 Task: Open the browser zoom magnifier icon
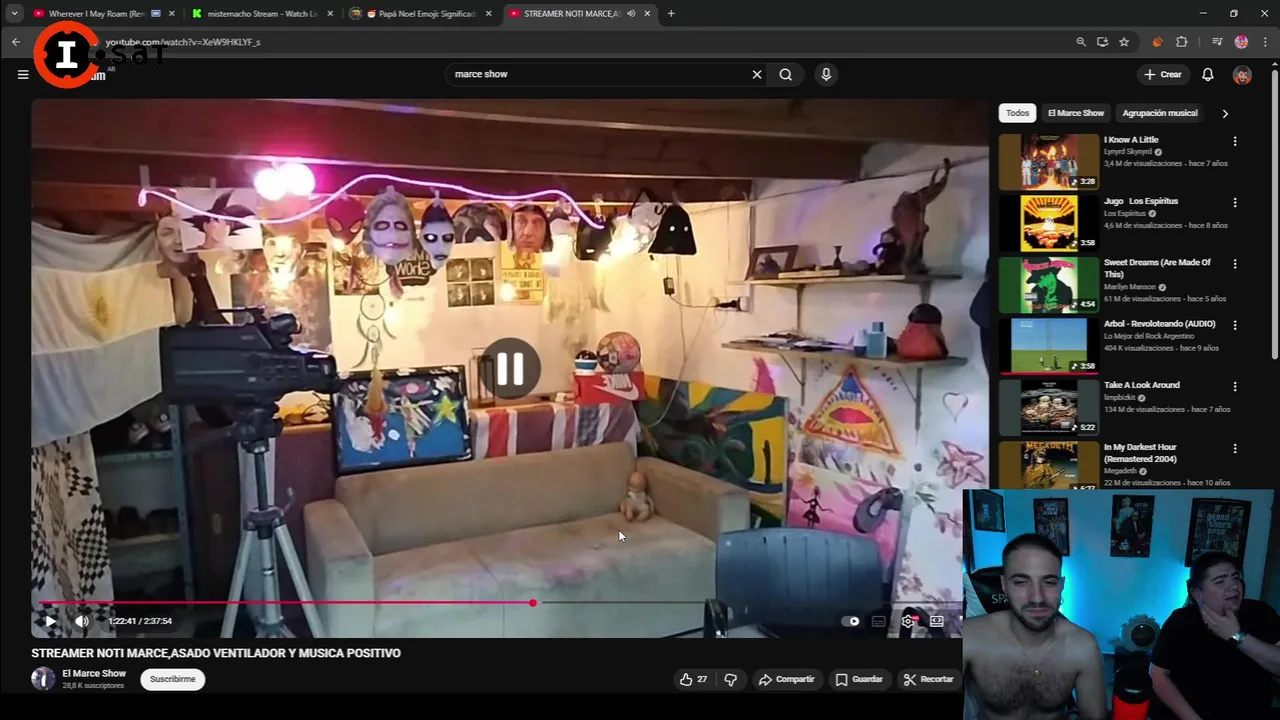(x=1081, y=42)
